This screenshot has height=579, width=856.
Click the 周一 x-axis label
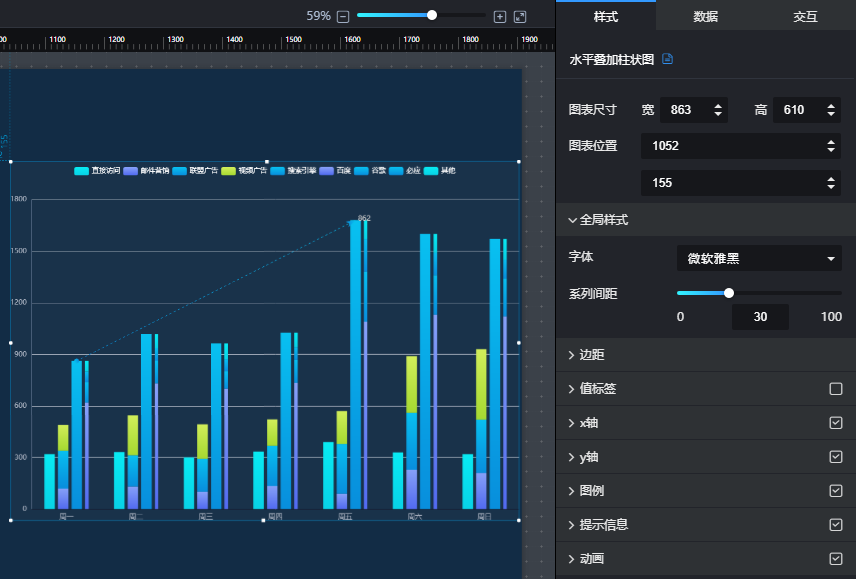tap(66, 516)
